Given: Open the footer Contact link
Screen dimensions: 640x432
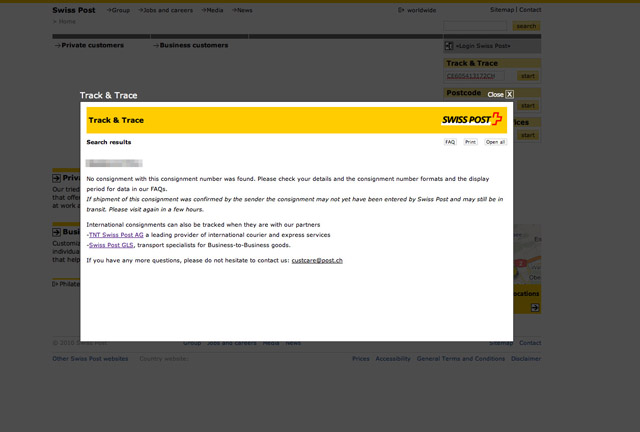Looking at the screenshot, I should tap(530, 343).
